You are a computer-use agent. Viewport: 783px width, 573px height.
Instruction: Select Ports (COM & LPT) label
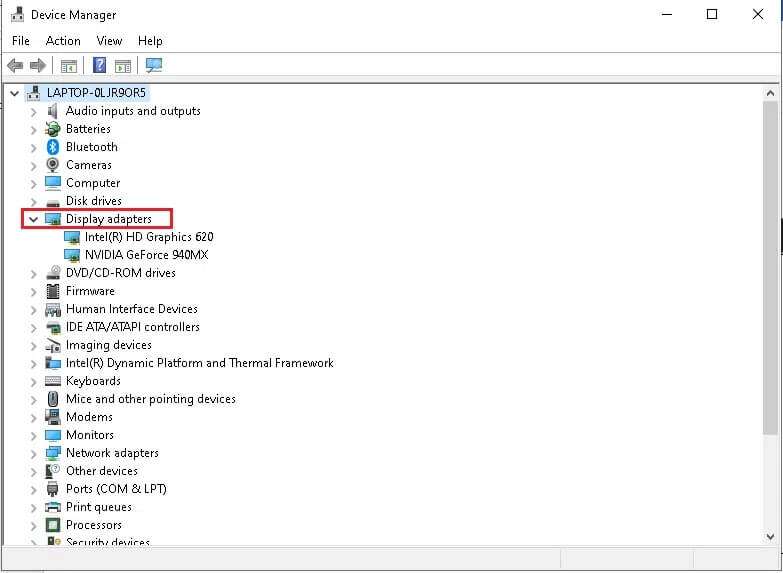[116, 489]
